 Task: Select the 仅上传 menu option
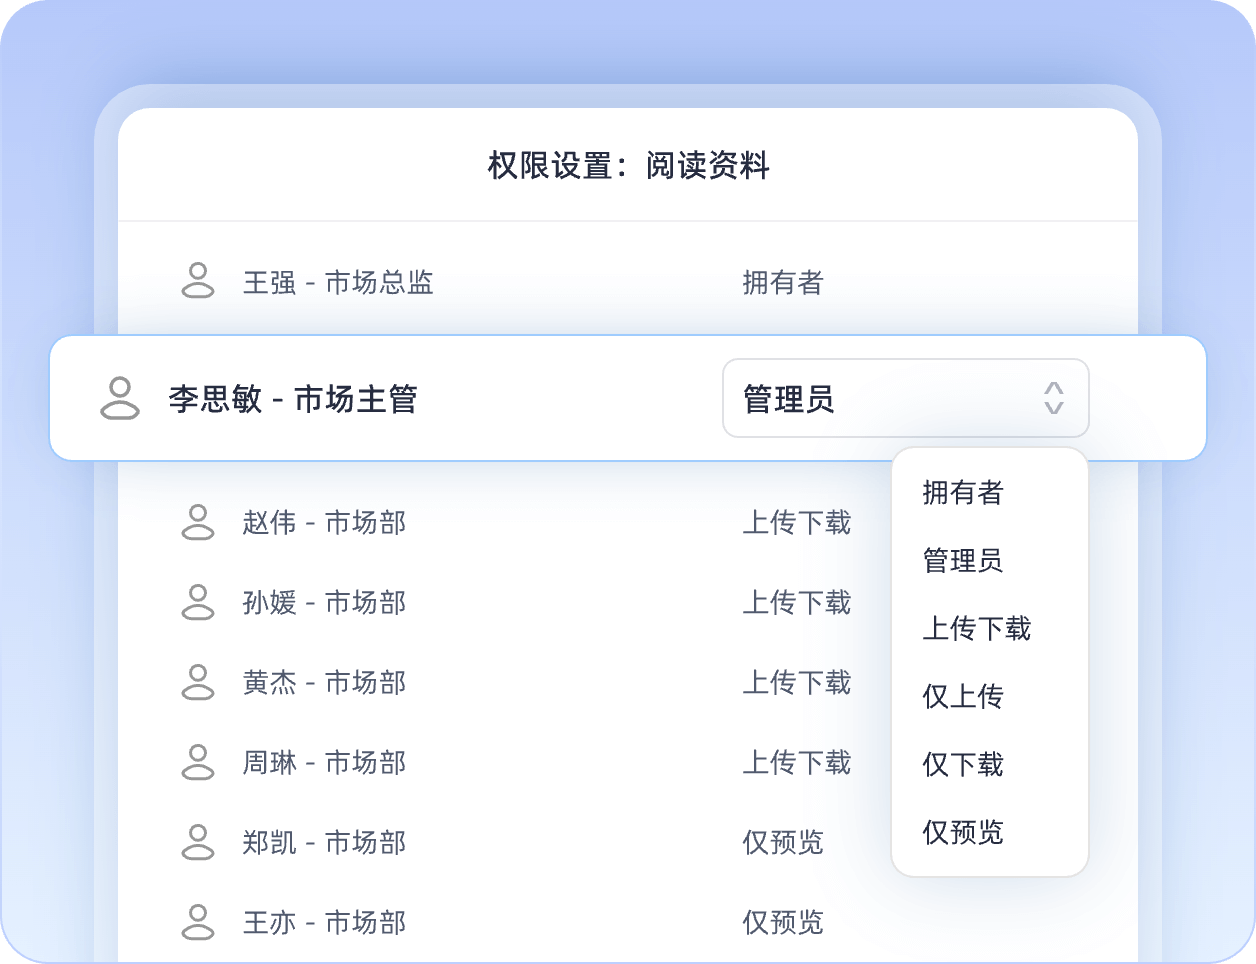click(x=962, y=696)
